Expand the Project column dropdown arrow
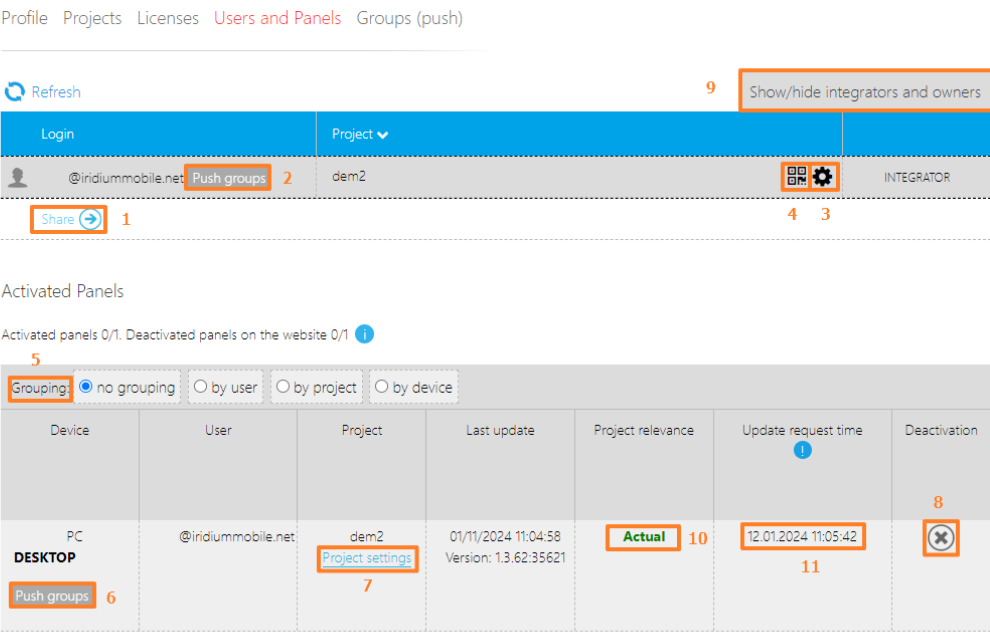990x633 pixels. coord(382,135)
